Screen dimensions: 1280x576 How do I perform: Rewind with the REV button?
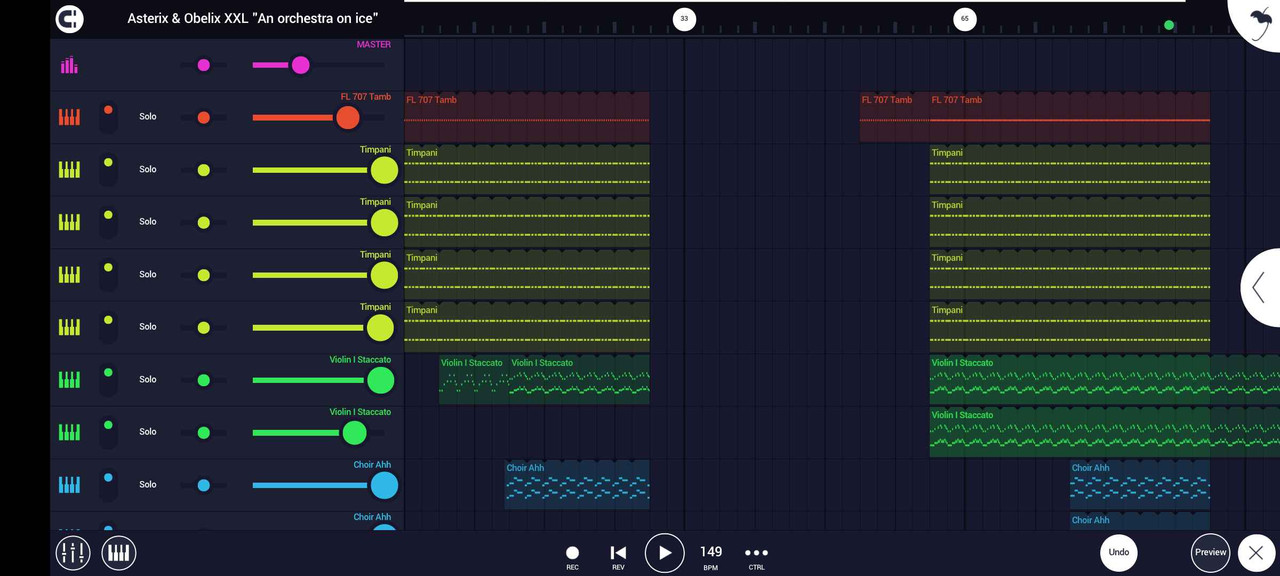(618, 556)
